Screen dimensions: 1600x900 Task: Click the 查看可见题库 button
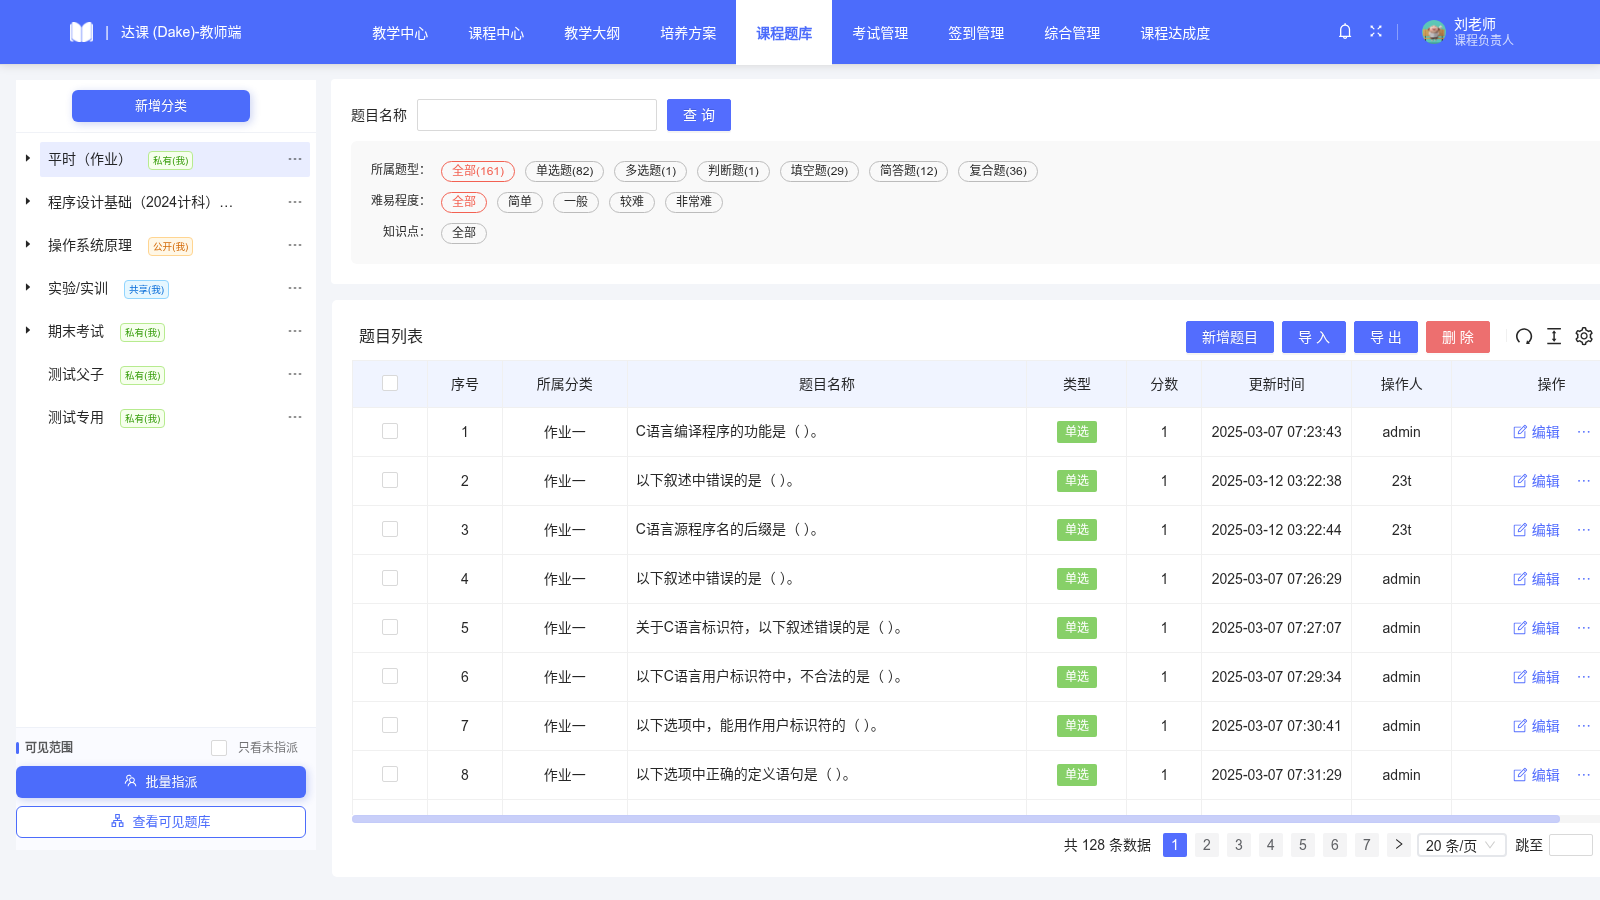[x=161, y=822]
